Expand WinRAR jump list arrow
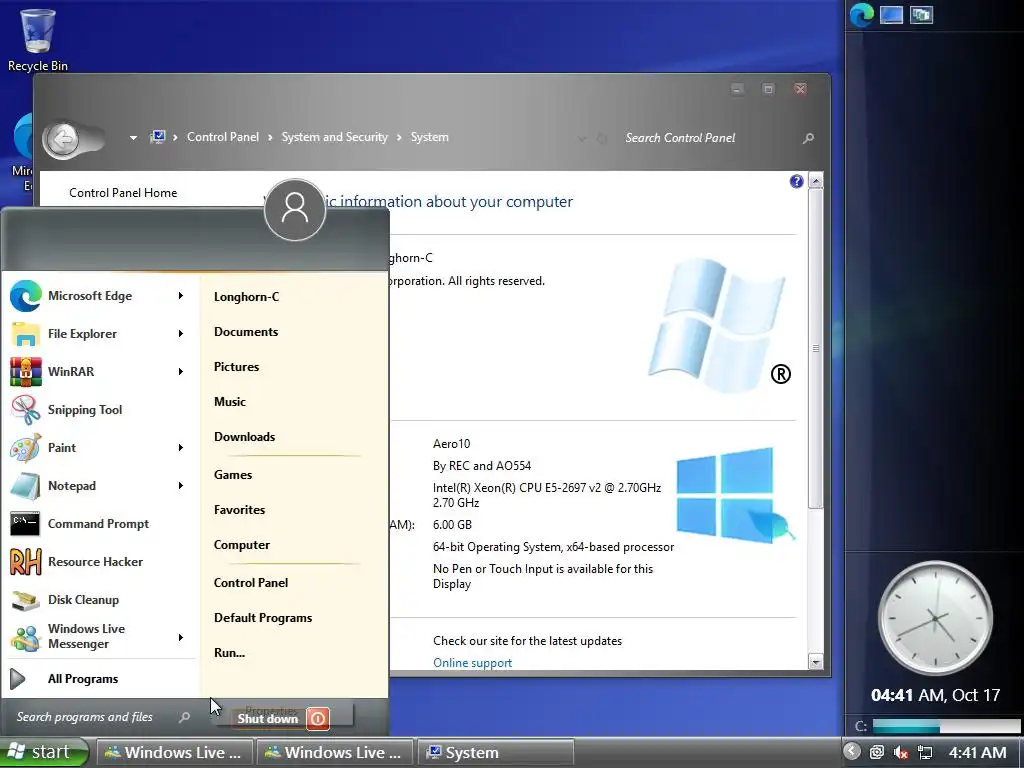 click(181, 372)
